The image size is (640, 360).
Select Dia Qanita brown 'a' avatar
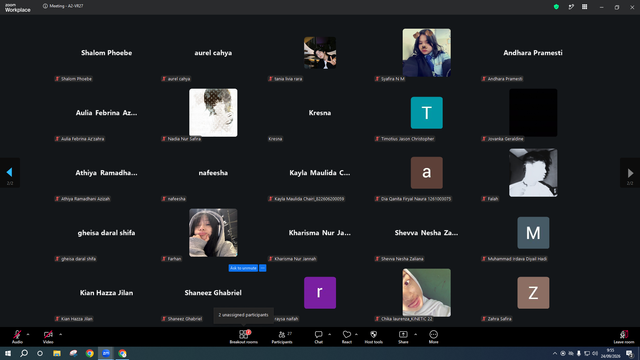427,173
